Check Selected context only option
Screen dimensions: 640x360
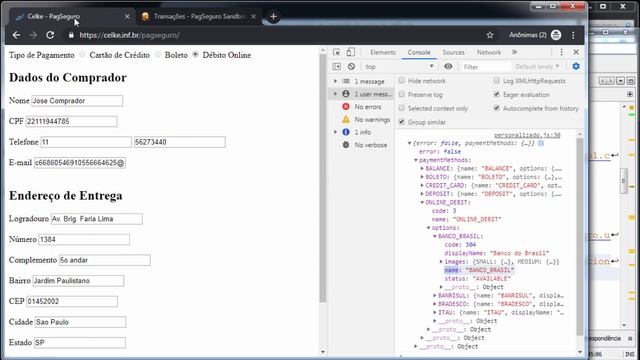(402, 108)
